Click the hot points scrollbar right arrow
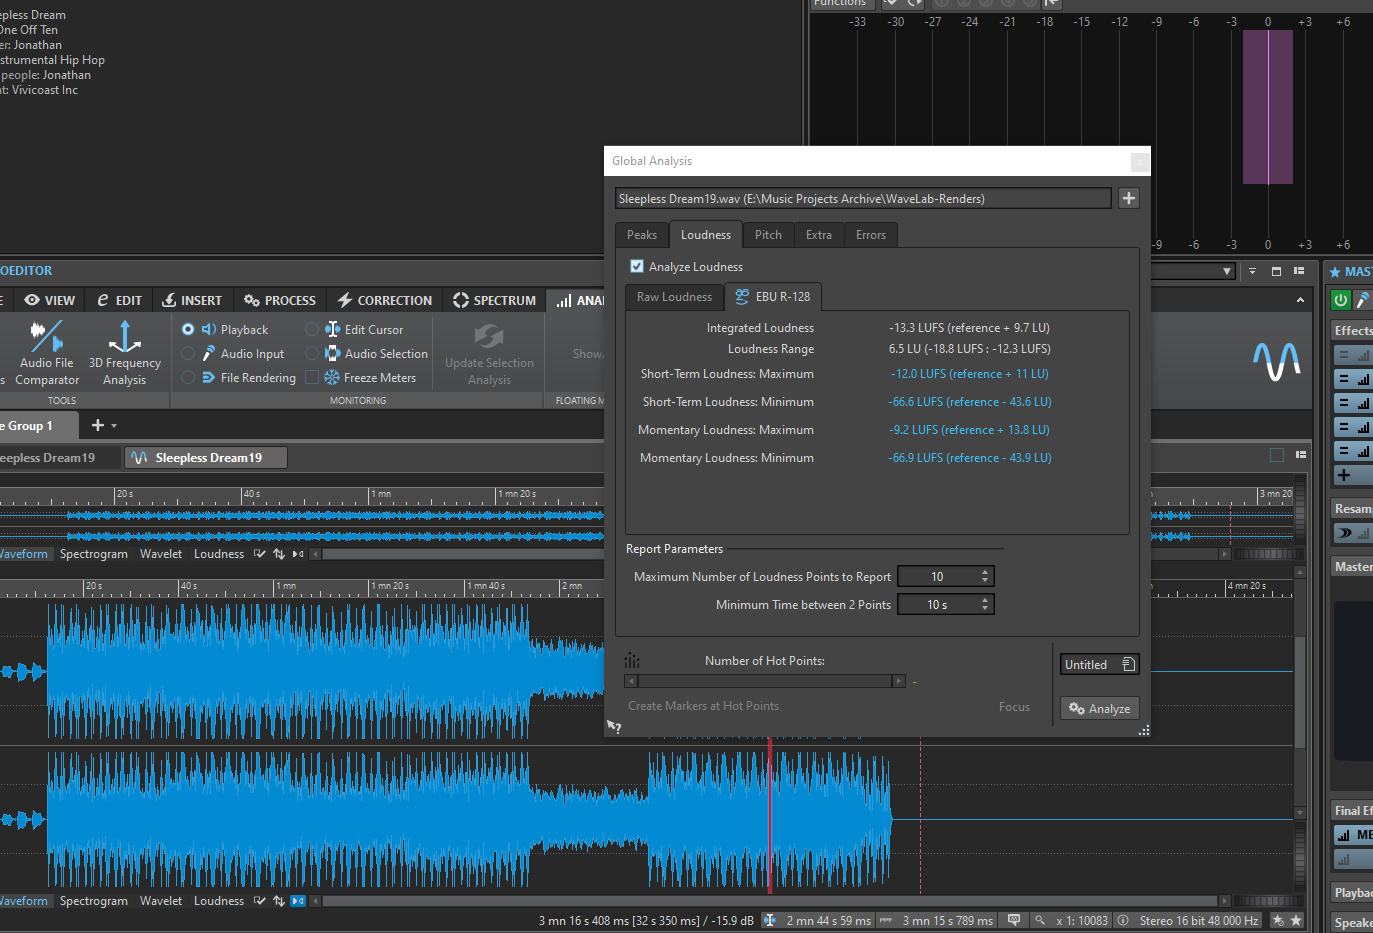This screenshot has width=1373, height=933. coord(899,681)
